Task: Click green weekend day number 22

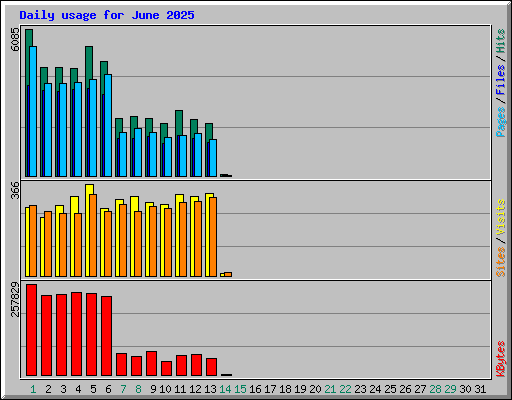Action: pyautogui.click(x=345, y=389)
